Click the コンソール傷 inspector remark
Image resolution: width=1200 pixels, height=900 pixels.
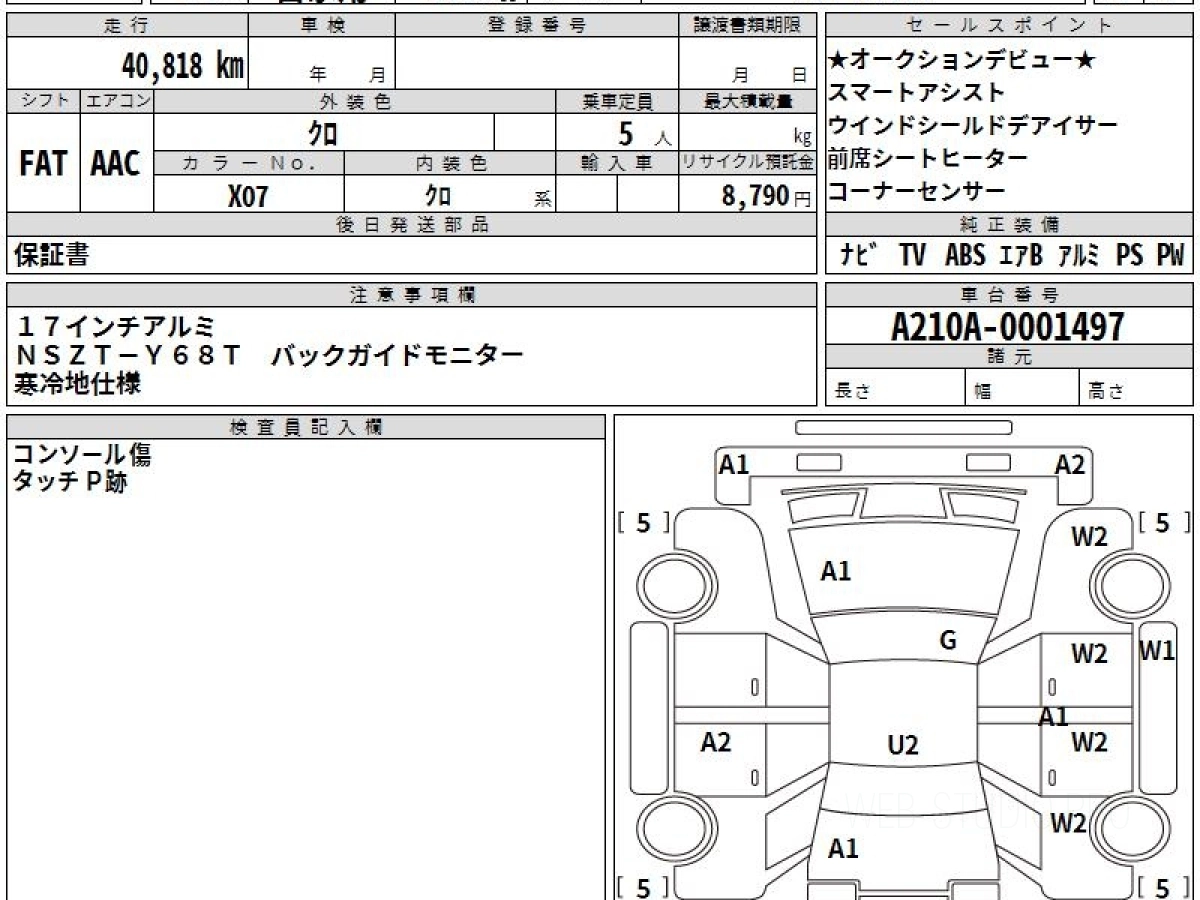[82, 455]
